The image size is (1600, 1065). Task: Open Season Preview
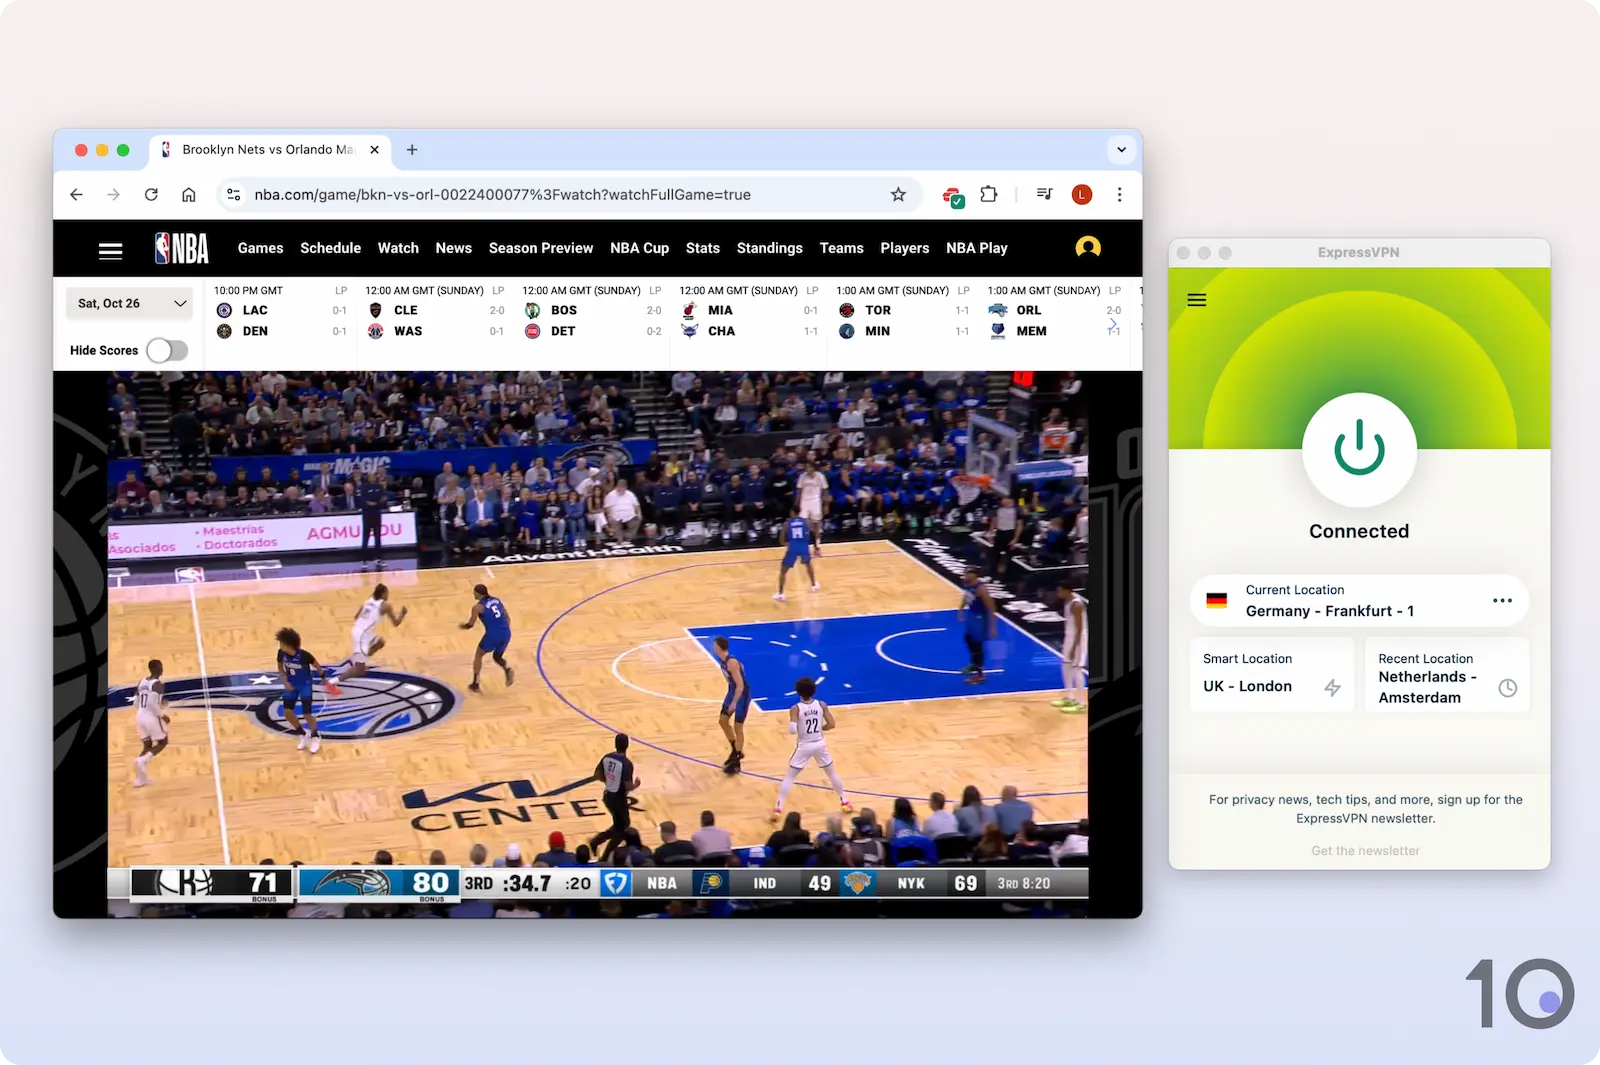click(x=541, y=248)
